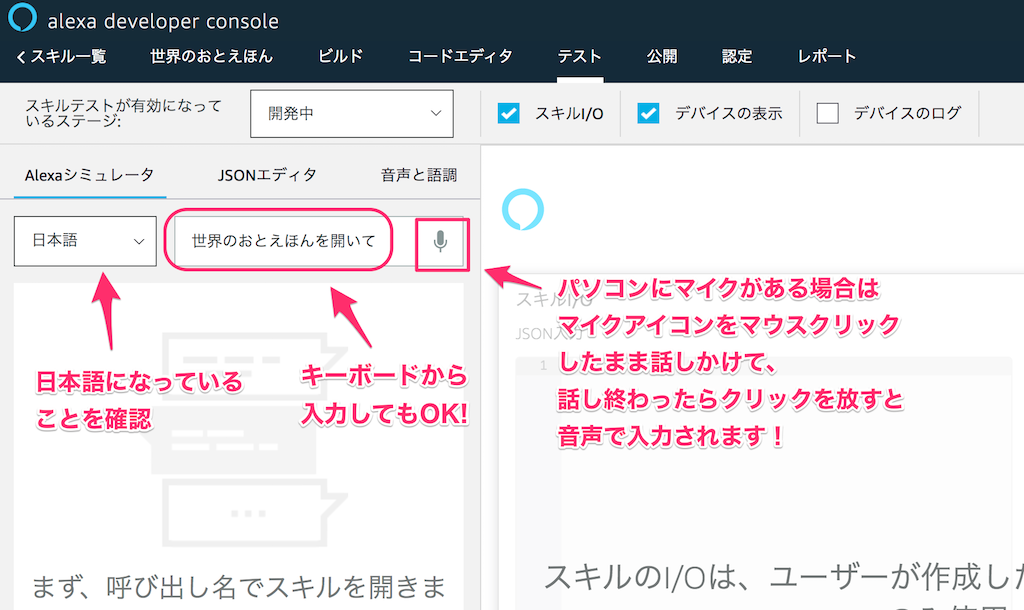Go to the 公開 tab

click(x=662, y=57)
